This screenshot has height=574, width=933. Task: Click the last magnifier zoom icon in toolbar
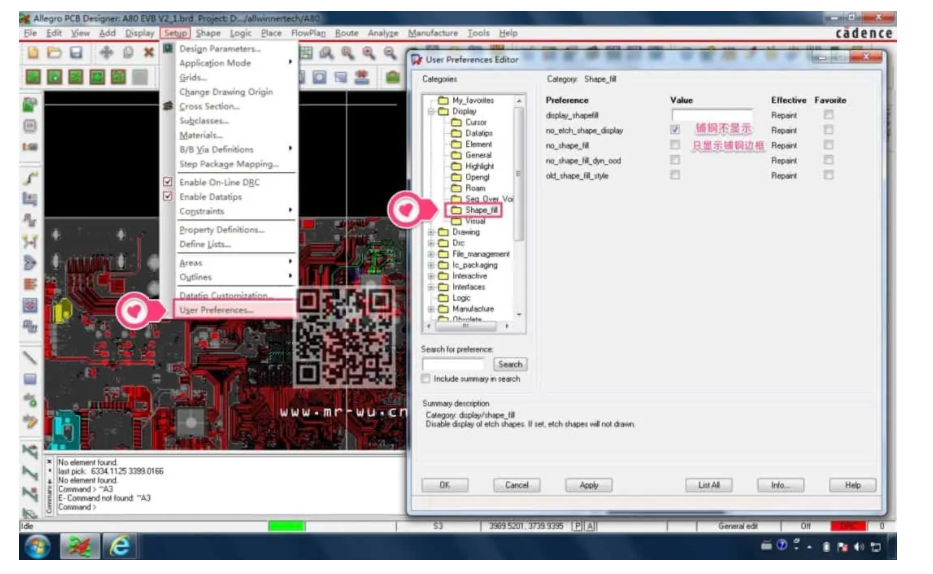point(390,53)
